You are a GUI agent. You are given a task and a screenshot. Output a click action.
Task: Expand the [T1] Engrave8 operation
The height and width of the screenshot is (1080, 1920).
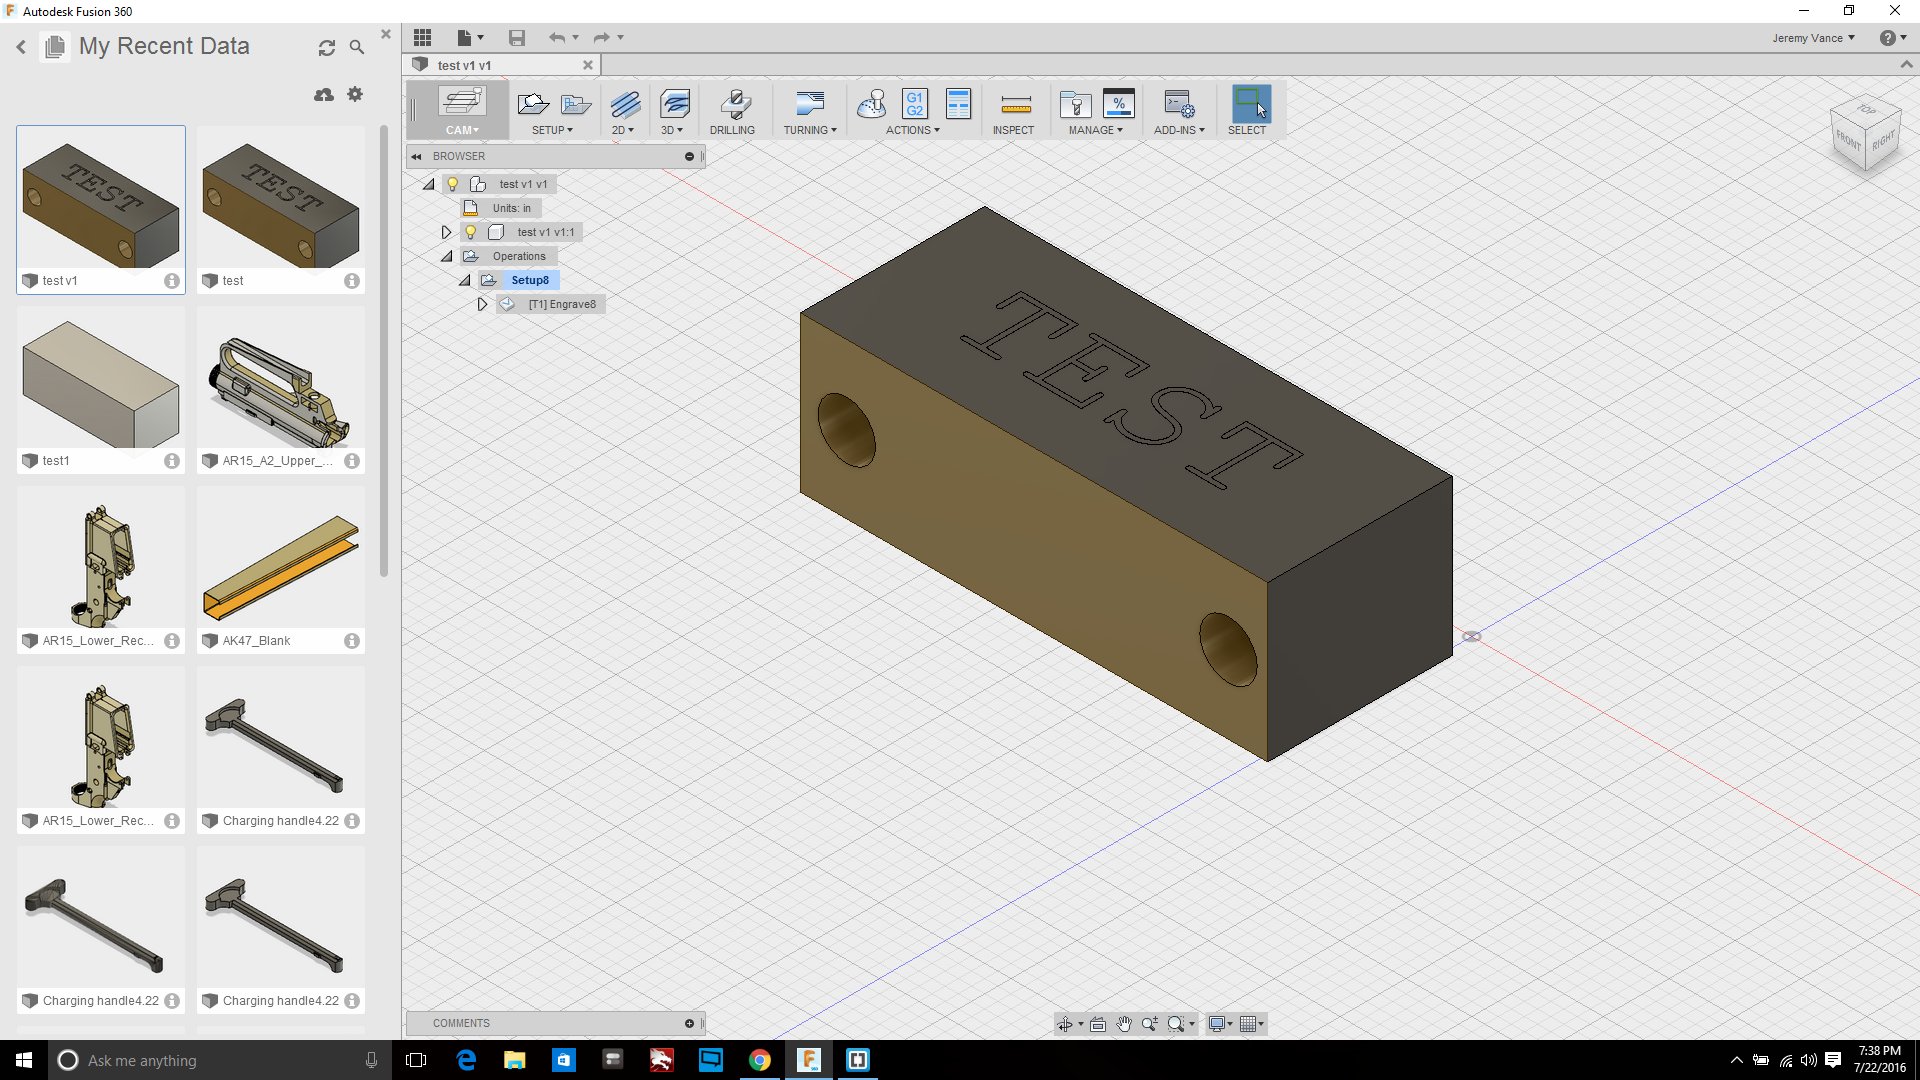482,304
